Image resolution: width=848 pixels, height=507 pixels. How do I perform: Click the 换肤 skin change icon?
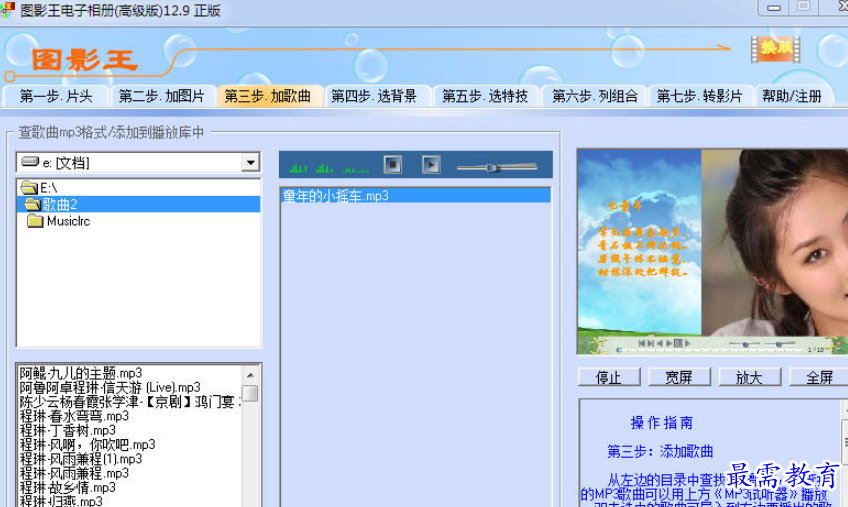click(x=776, y=49)
